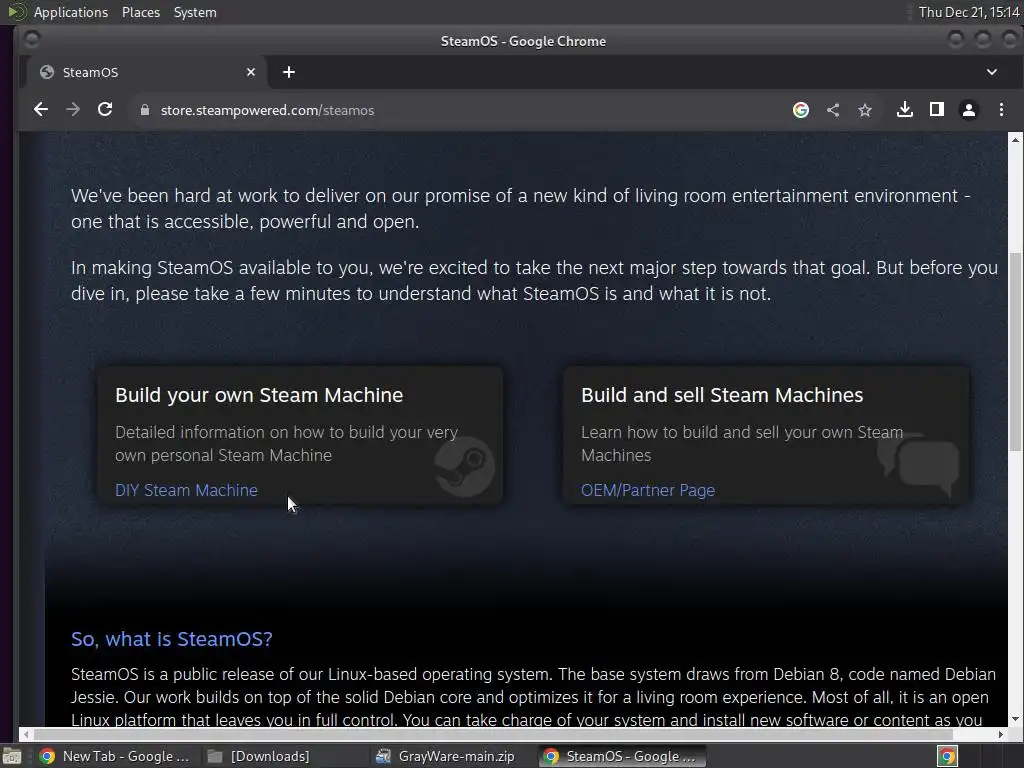This screenshot has height=768, width=1024.
Task: Open the OEM/Partner Page link
Action: (x=648, y=490)
